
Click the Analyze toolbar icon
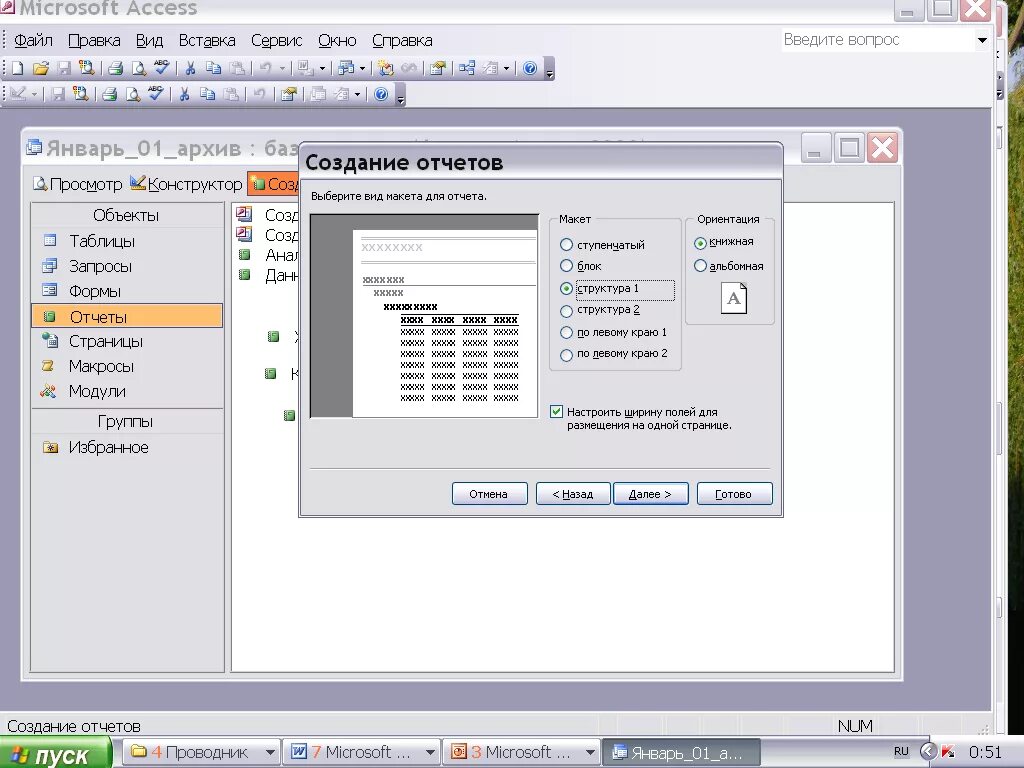(345, 68)
